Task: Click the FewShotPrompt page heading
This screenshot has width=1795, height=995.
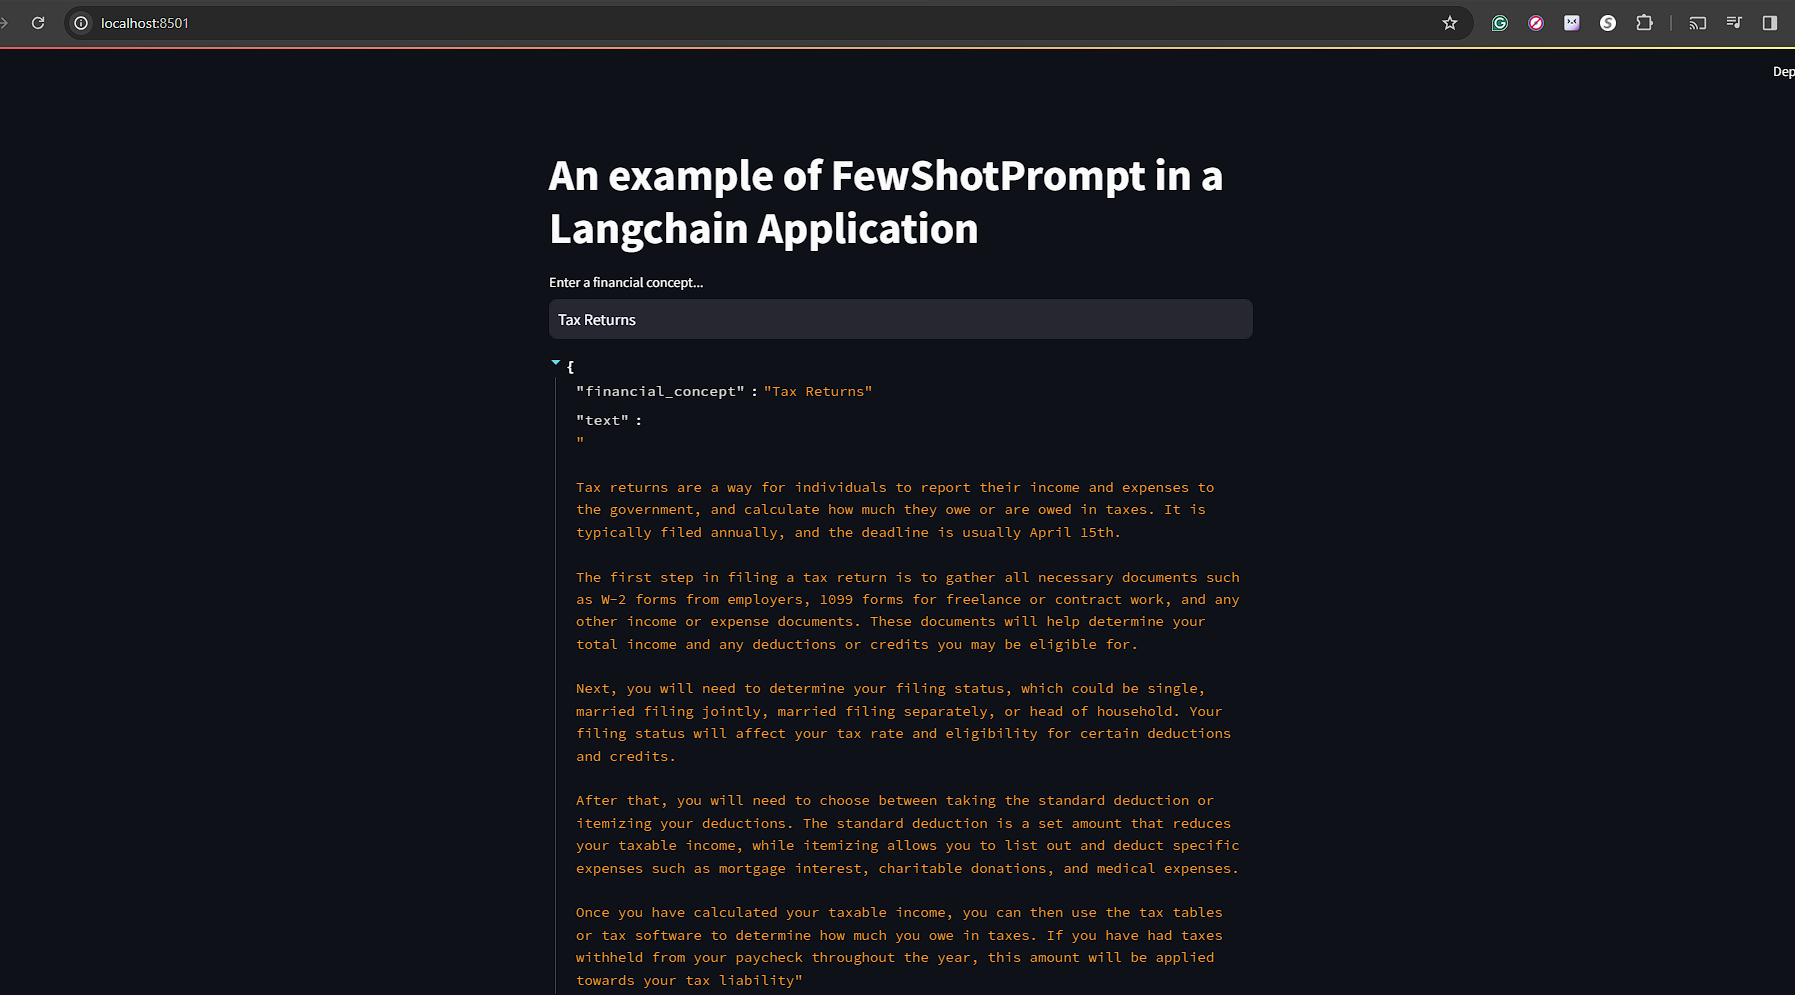Action: (x=886, y=202)
